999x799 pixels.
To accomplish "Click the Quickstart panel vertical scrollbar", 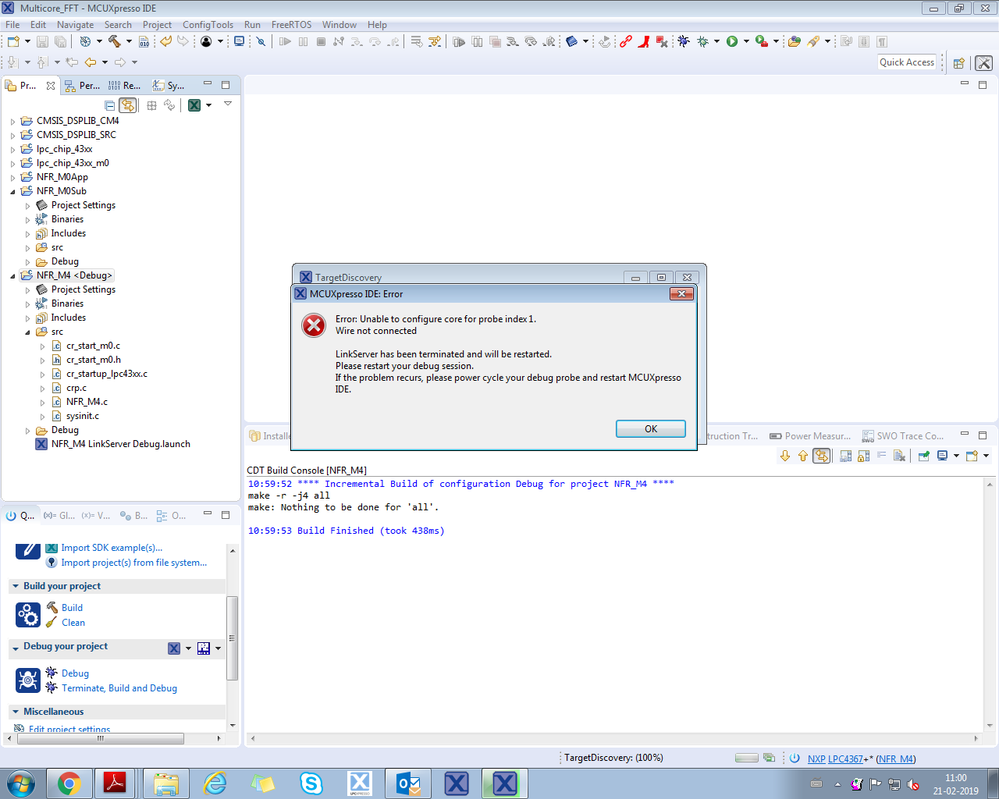I will coord(232,636).
